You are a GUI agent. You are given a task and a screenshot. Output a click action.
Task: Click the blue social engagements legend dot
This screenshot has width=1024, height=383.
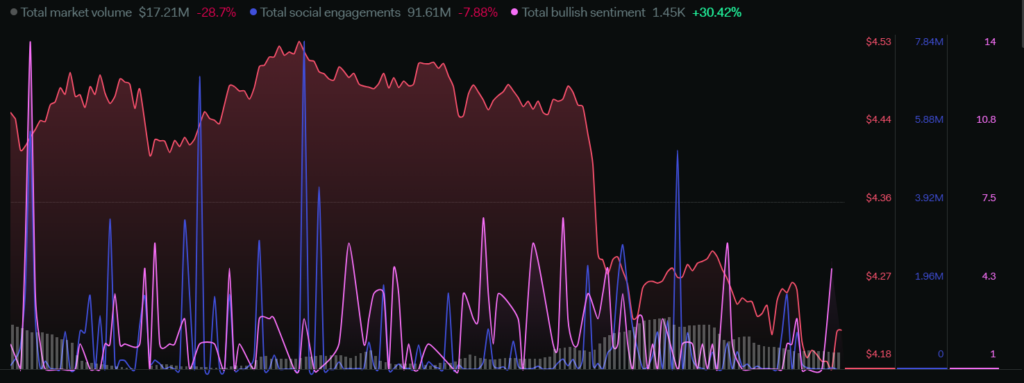coord(253,12)
